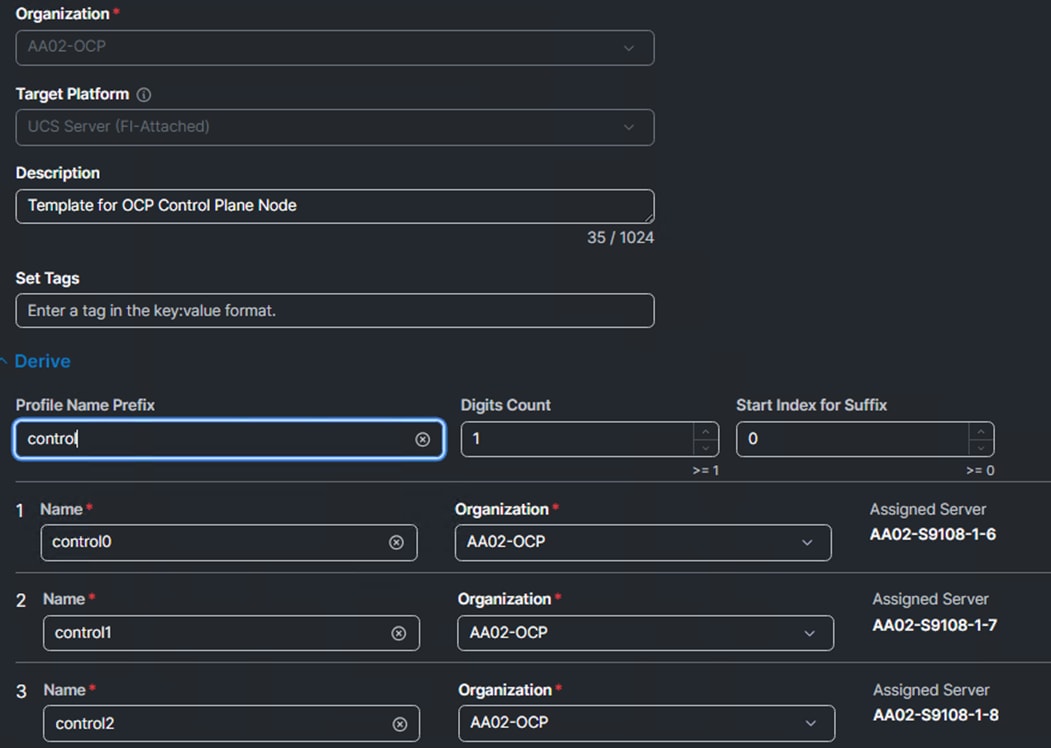The width and height of the screenshot is (1051, 748).
Task: Open Organization dropdown for profile 3
Action: click(647, 723)
